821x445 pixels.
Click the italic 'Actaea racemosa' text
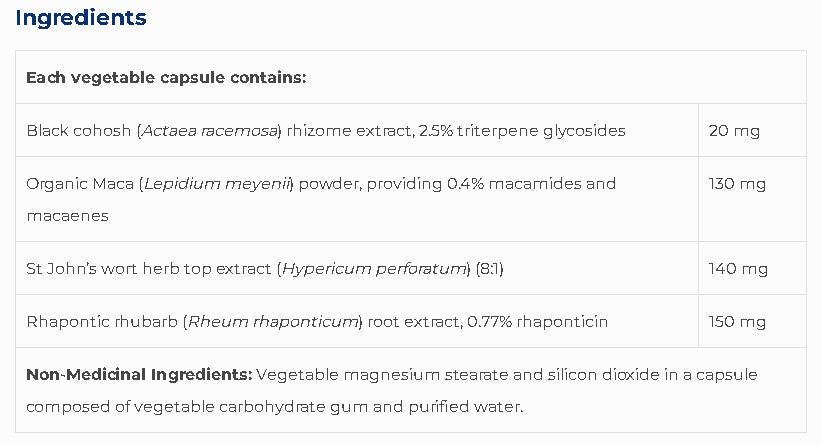click(x=210, y=131)
